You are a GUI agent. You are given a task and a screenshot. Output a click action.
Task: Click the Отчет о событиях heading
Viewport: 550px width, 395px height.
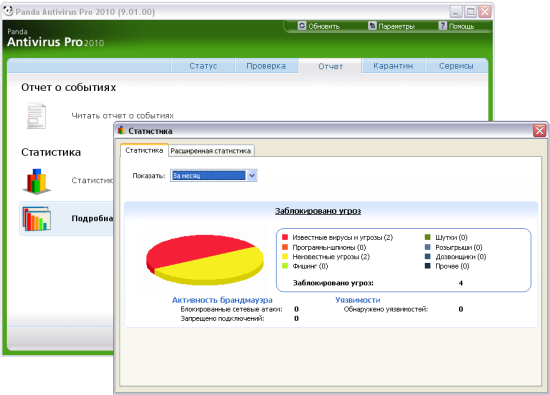68,87
